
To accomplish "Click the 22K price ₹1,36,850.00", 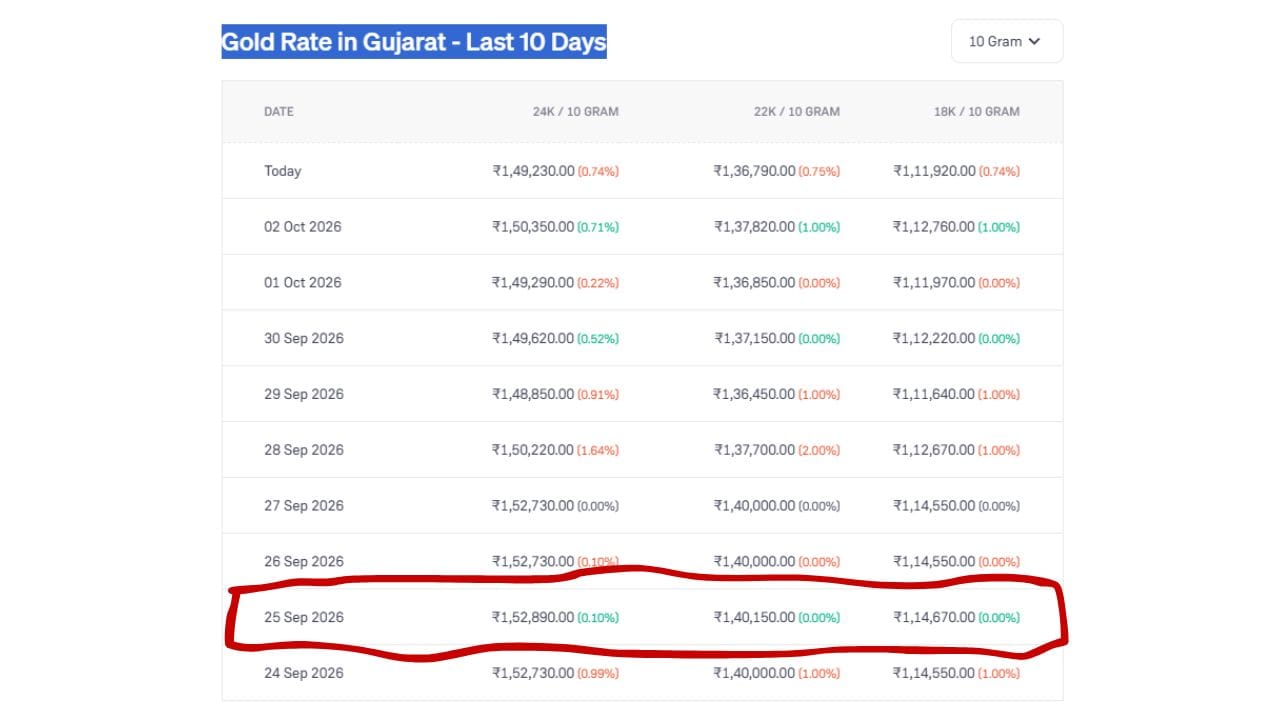I will coord(754,283).
